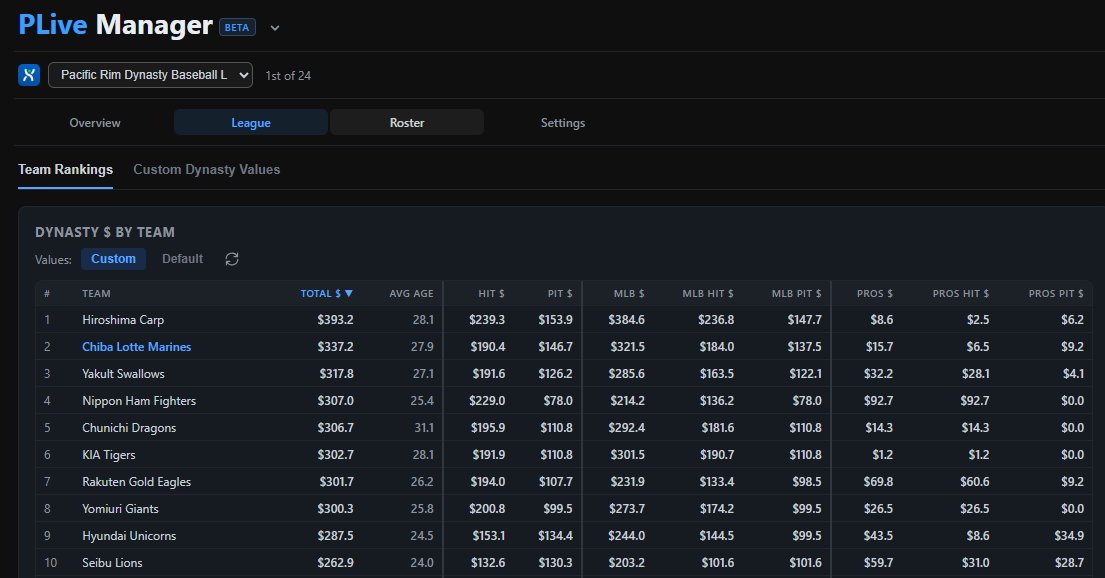Image resolution: width=1105 pixels, height=578 pixels.
Task: Click the $337.2 total for Chiba Lotte Marines
Action: tap(335, 347)
